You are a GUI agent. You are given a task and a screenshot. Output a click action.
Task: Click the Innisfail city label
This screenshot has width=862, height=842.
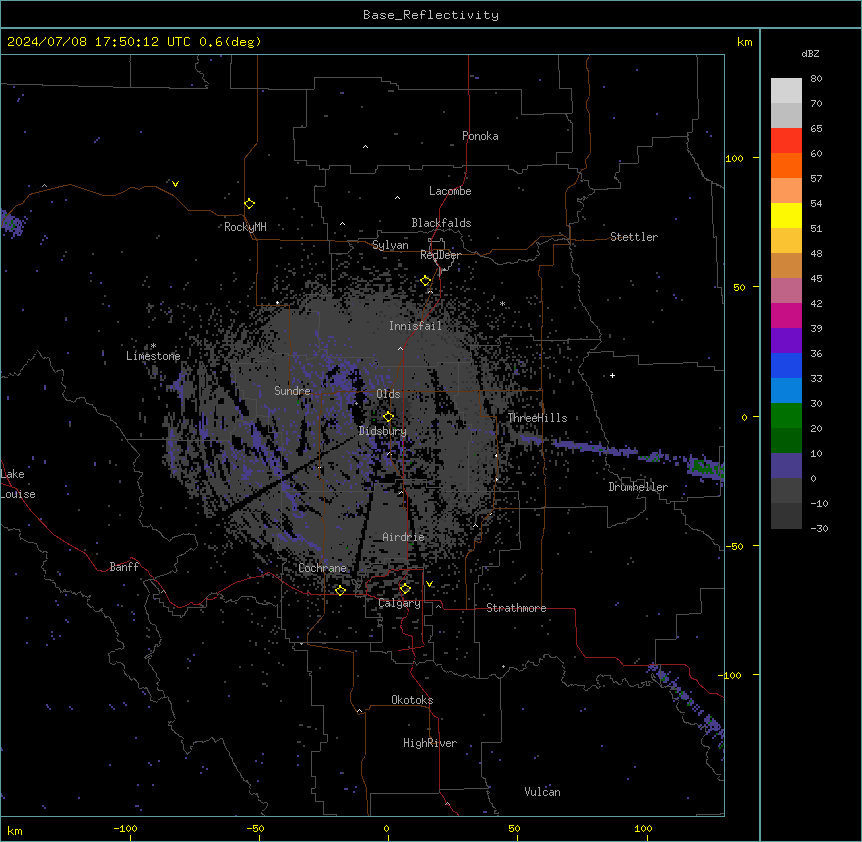(x=416, y=326)
